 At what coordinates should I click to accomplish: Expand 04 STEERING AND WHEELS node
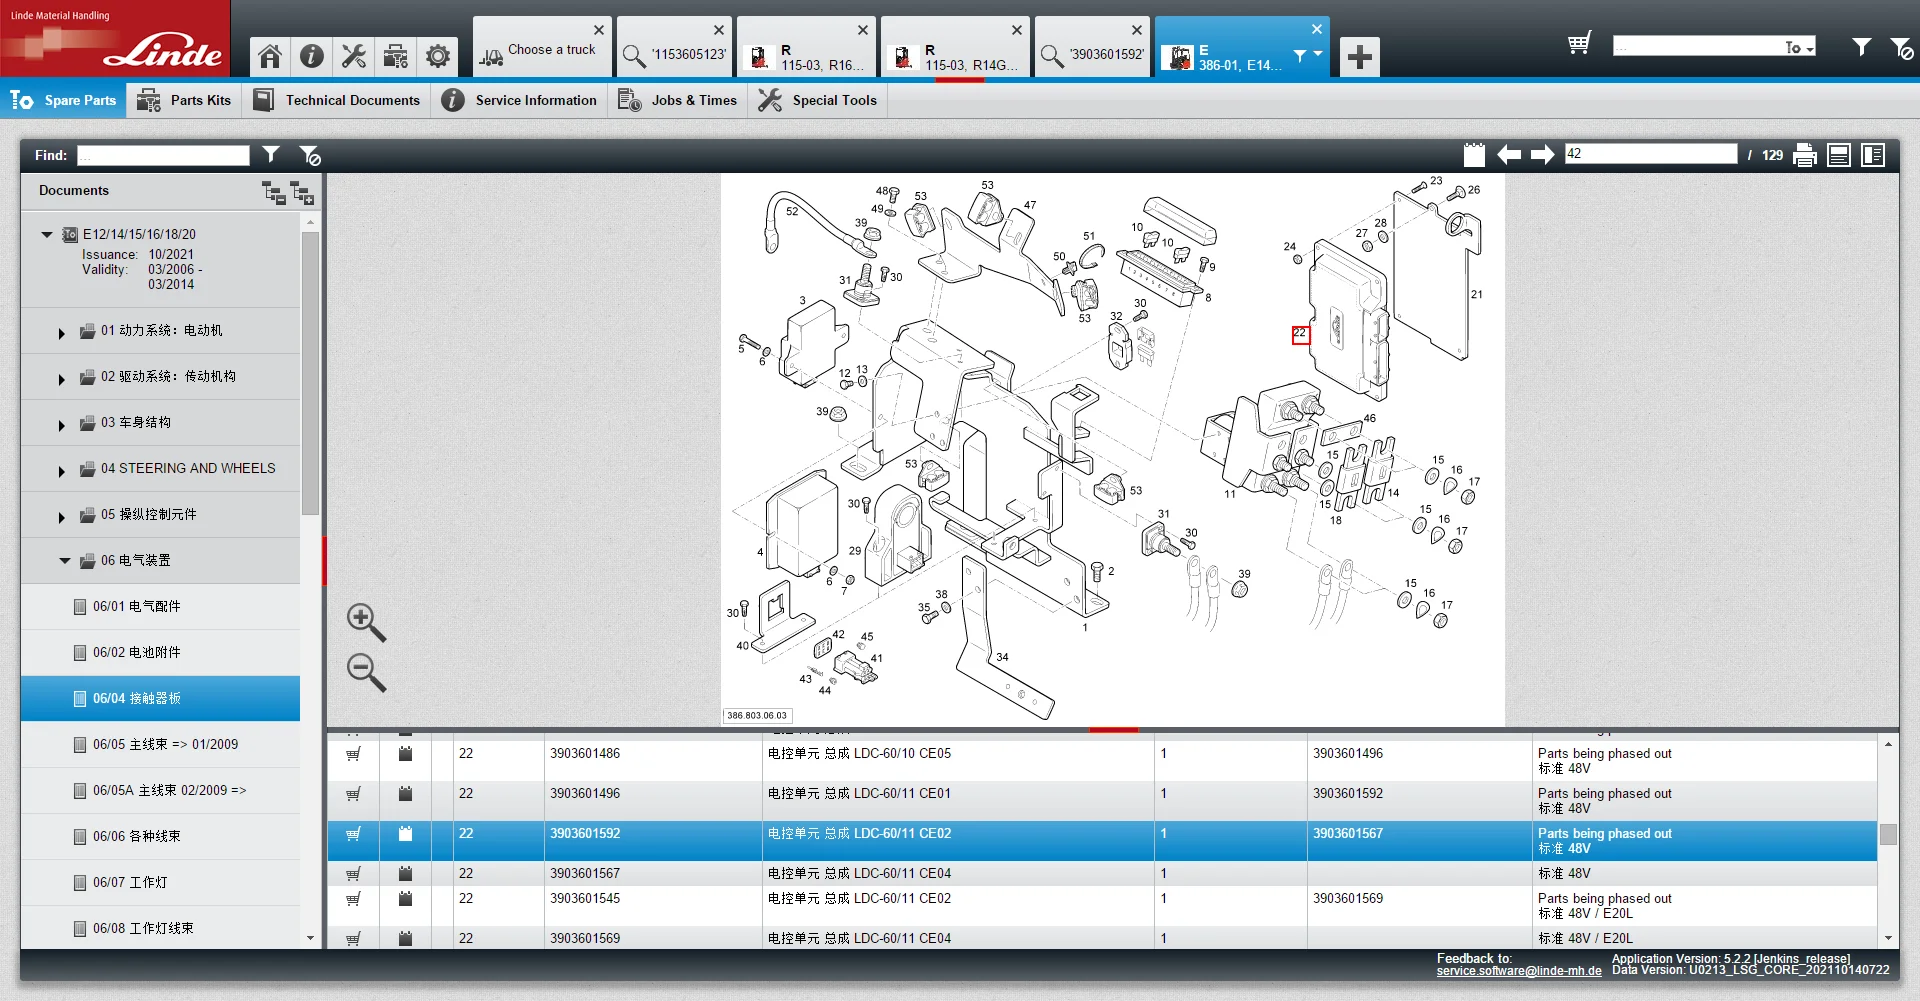(x=61, y=470)
